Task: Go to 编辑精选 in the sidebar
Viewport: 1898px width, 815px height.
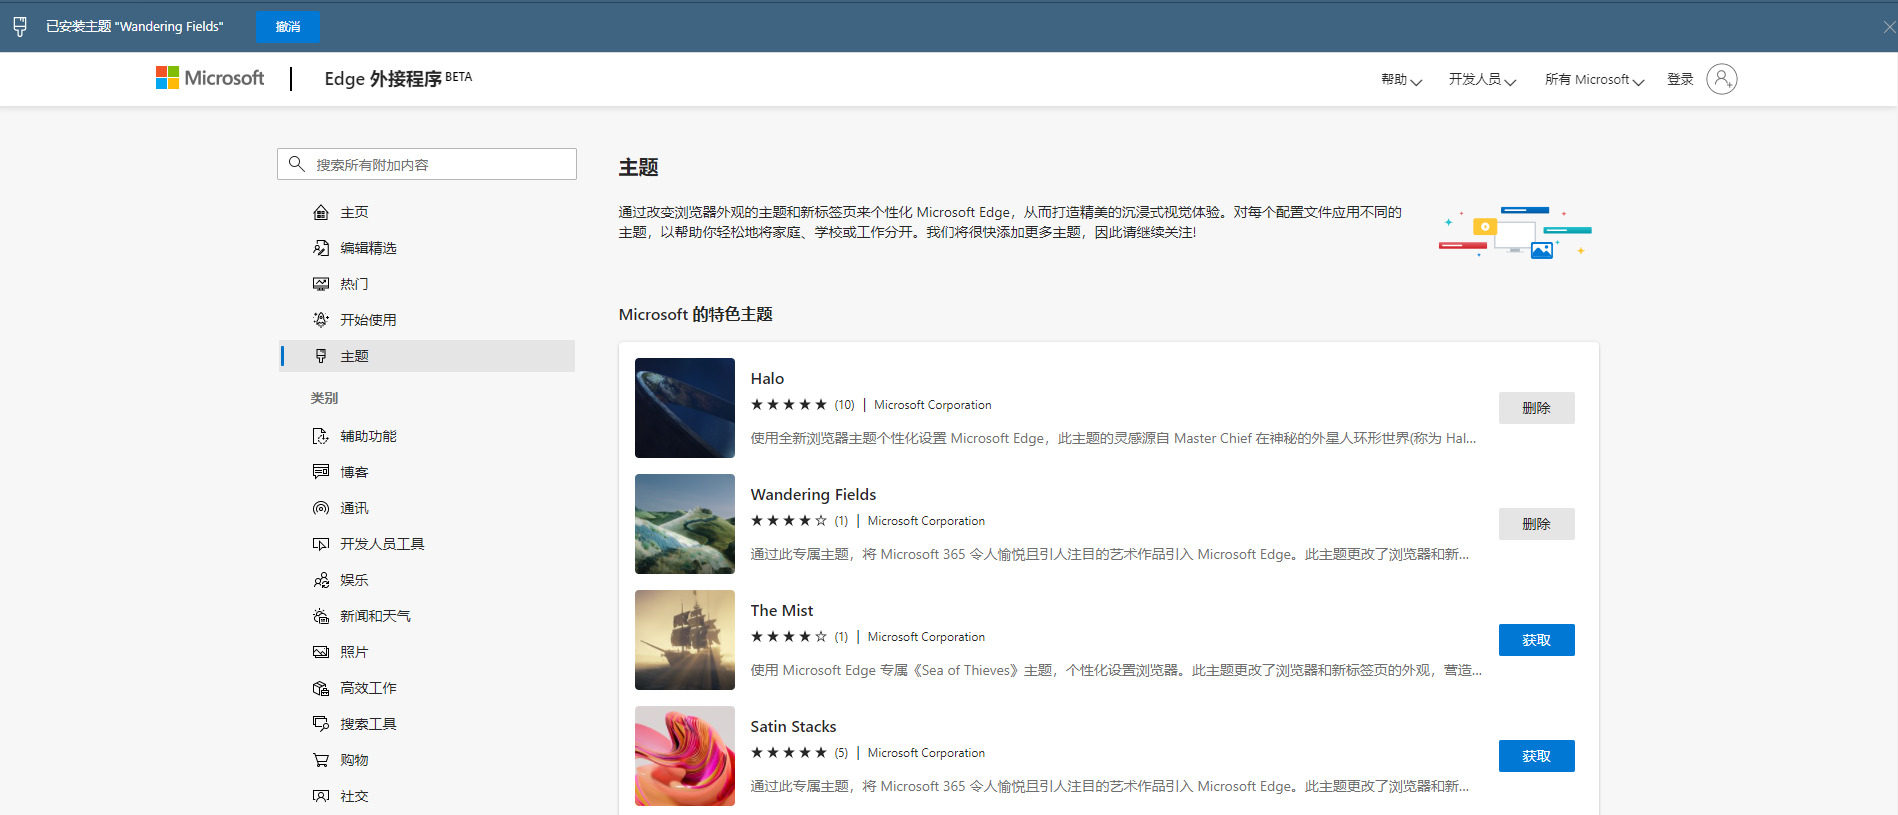Action: click(x=427, y=248)
